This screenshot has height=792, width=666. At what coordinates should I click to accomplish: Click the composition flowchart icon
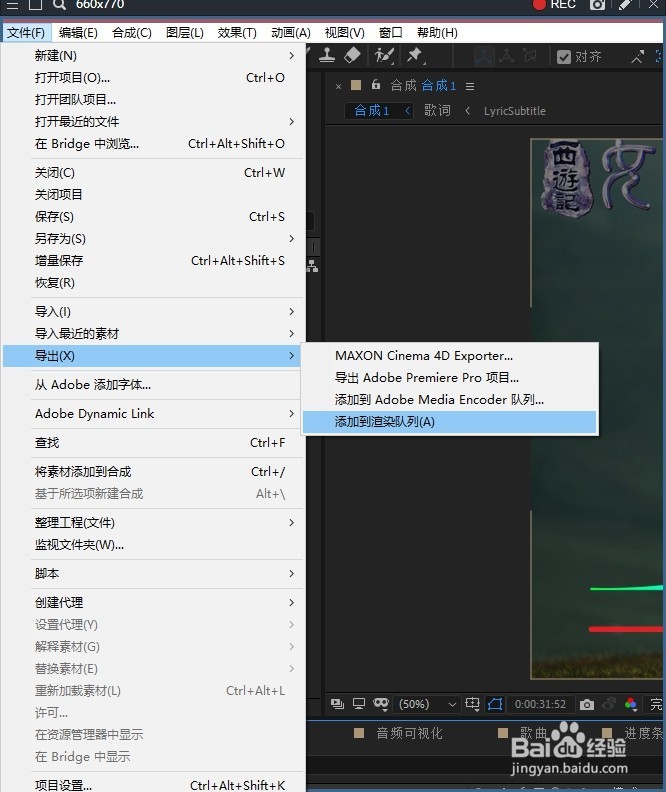coord(313,265)
